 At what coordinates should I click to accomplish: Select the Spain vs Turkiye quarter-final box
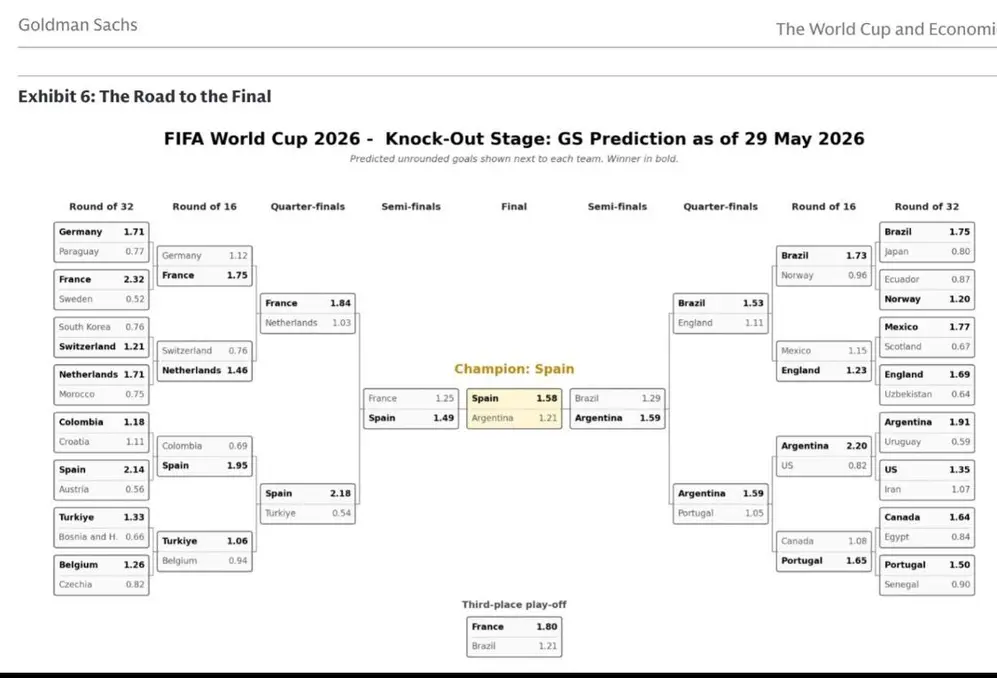click(308, 503)
